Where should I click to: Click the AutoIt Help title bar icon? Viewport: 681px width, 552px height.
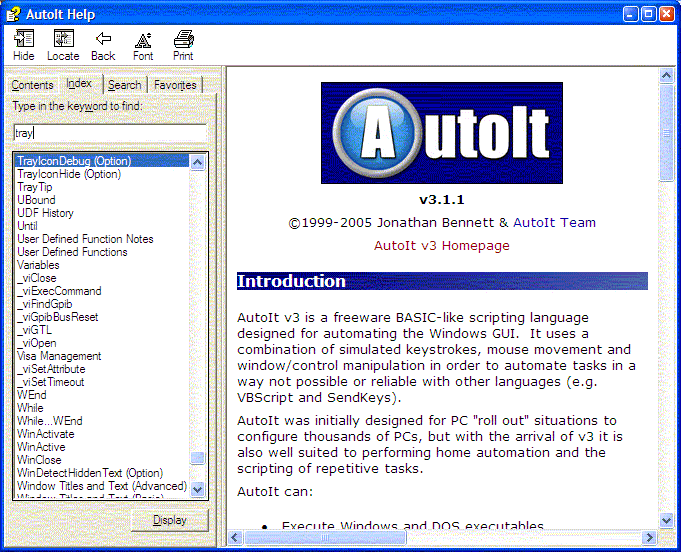(13, 14)
